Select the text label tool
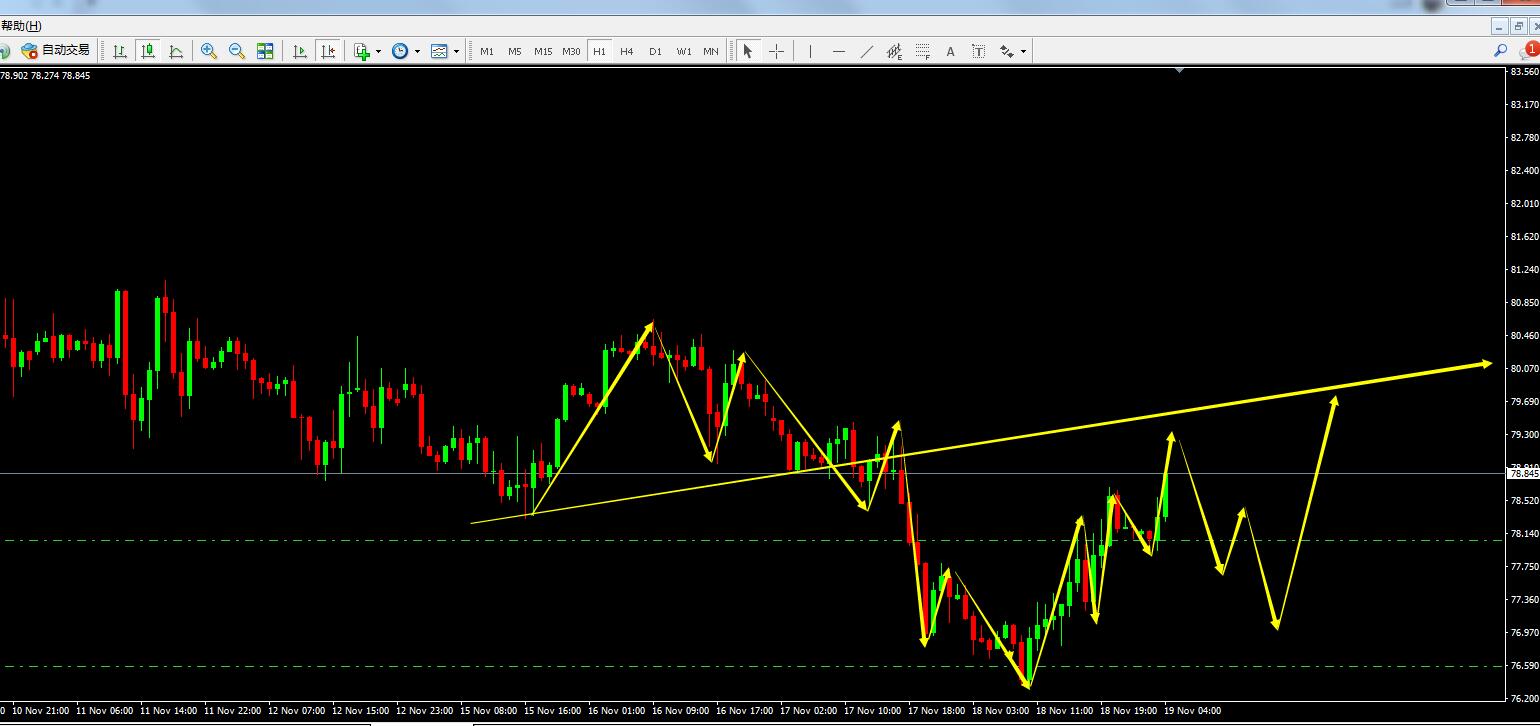 tap(978, 50)
